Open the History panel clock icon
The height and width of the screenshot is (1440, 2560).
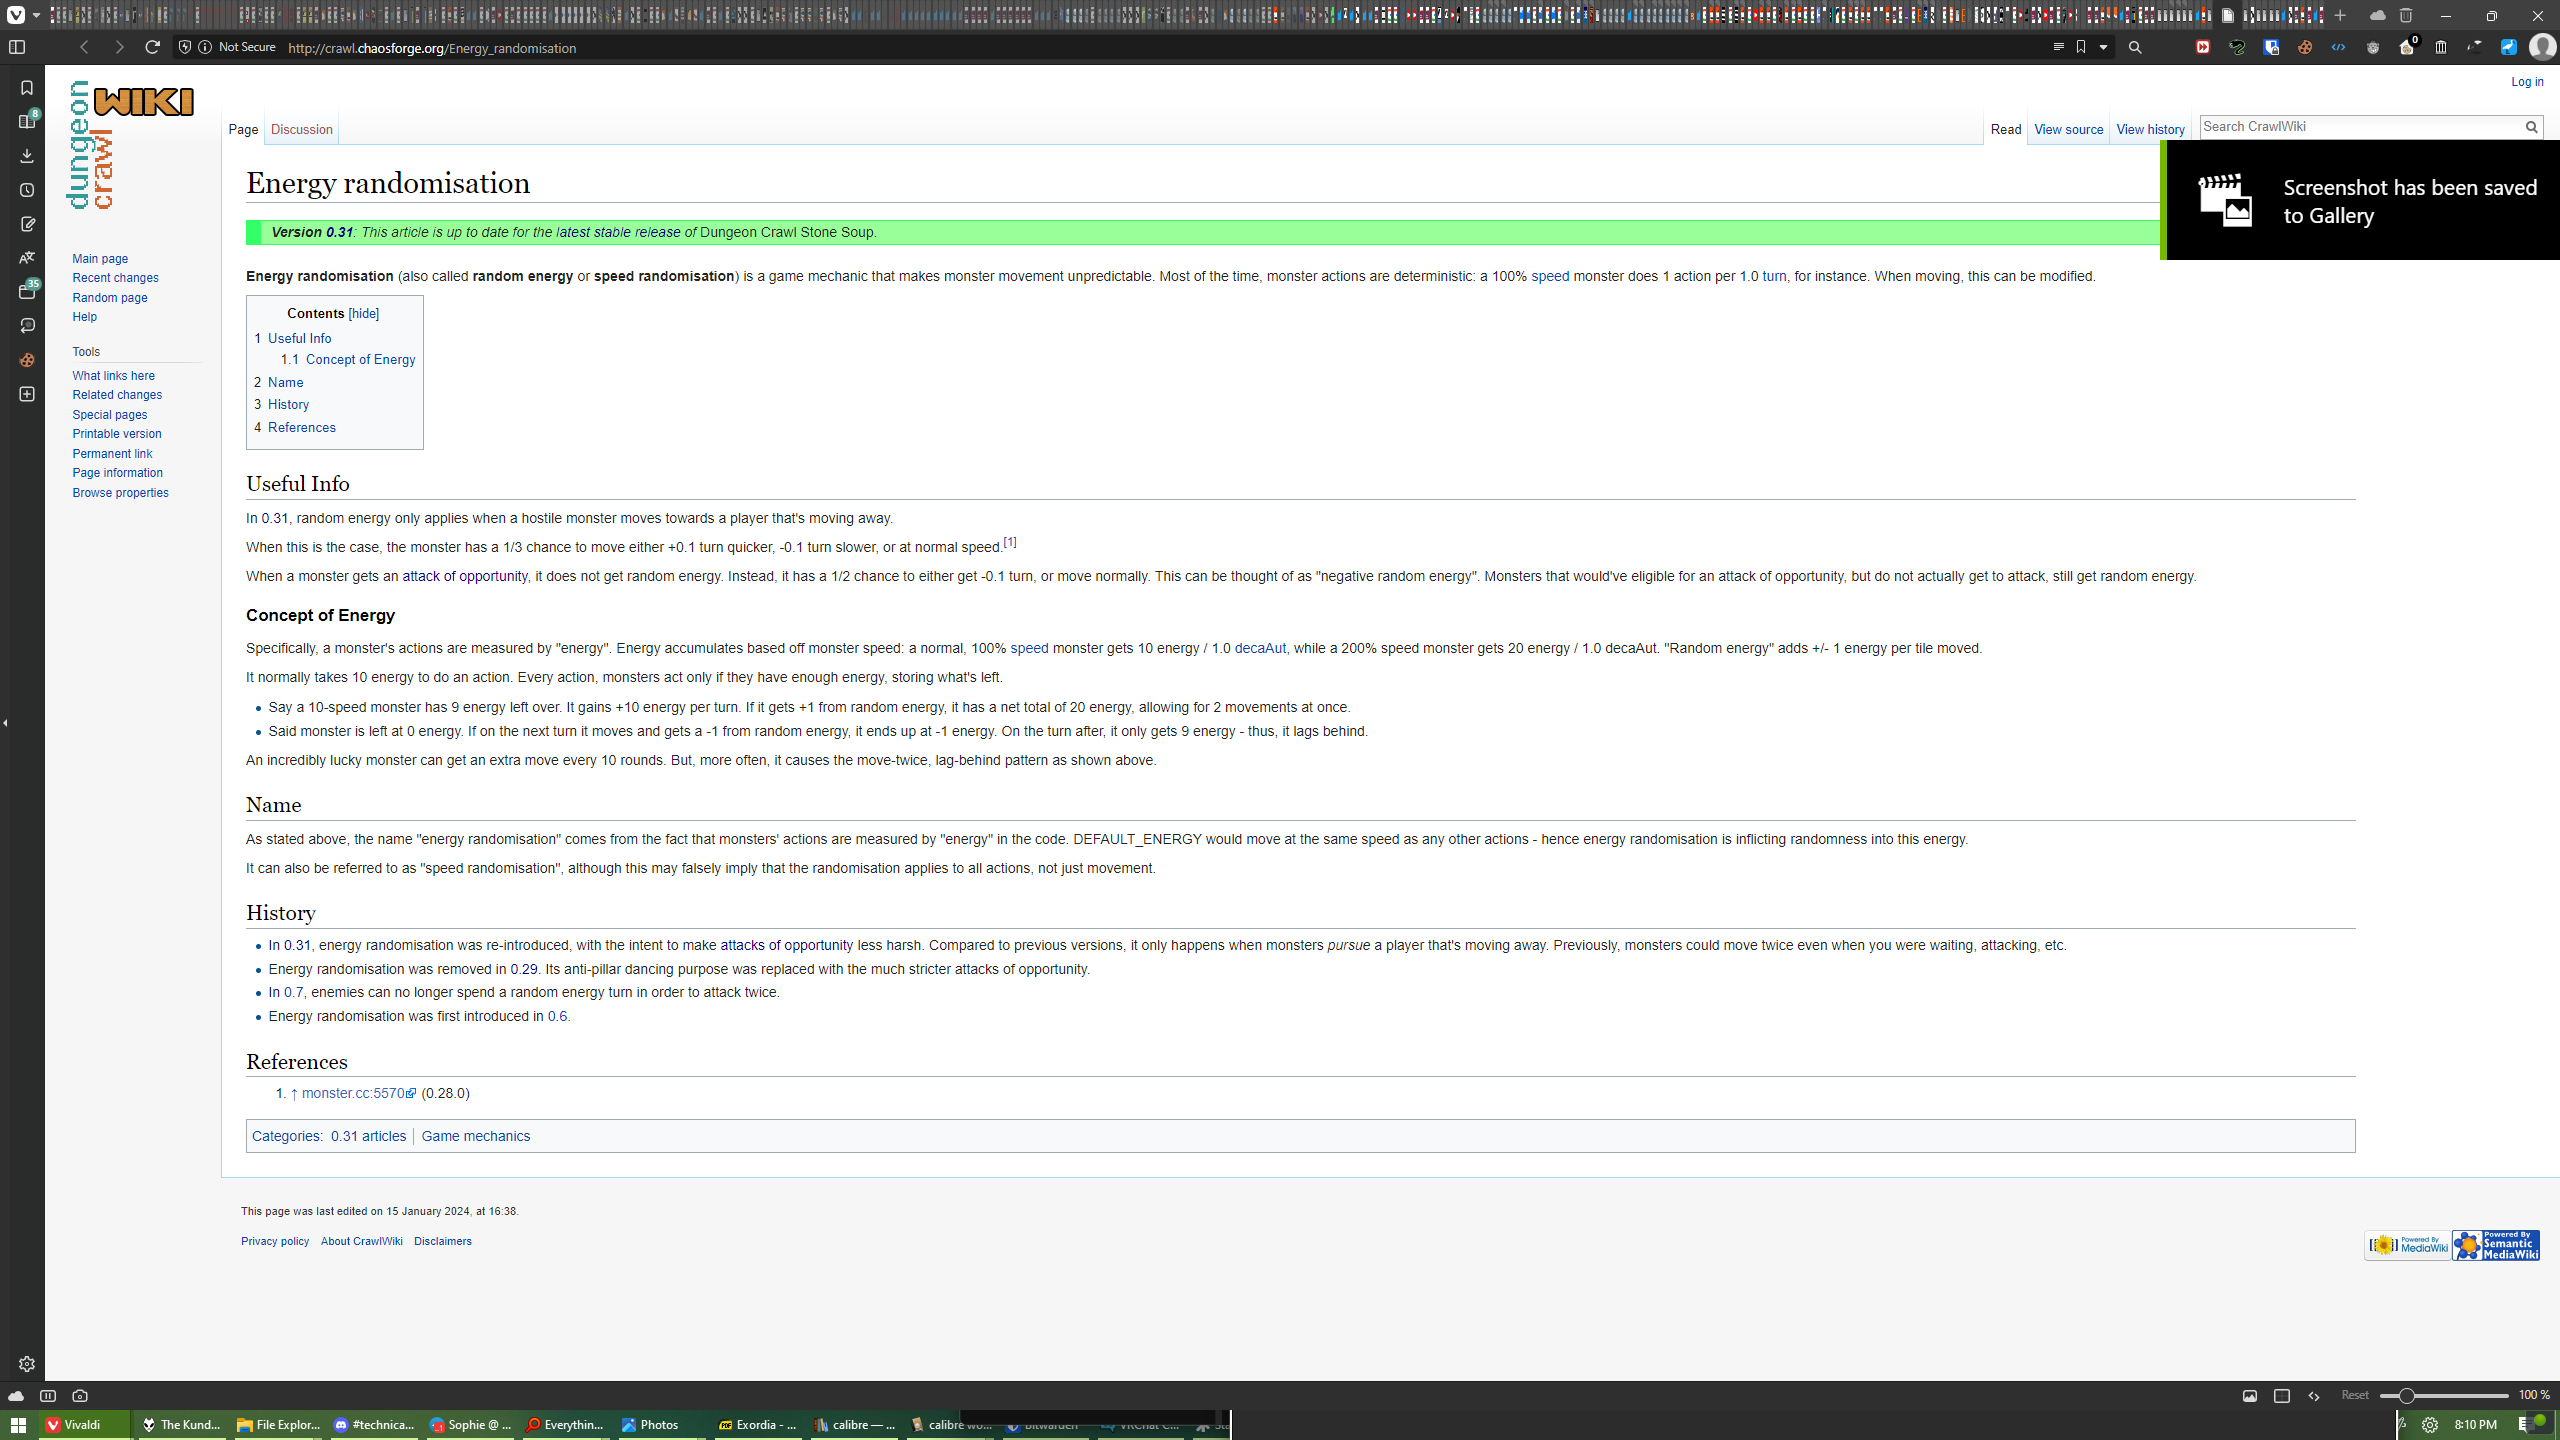point(27,190)
